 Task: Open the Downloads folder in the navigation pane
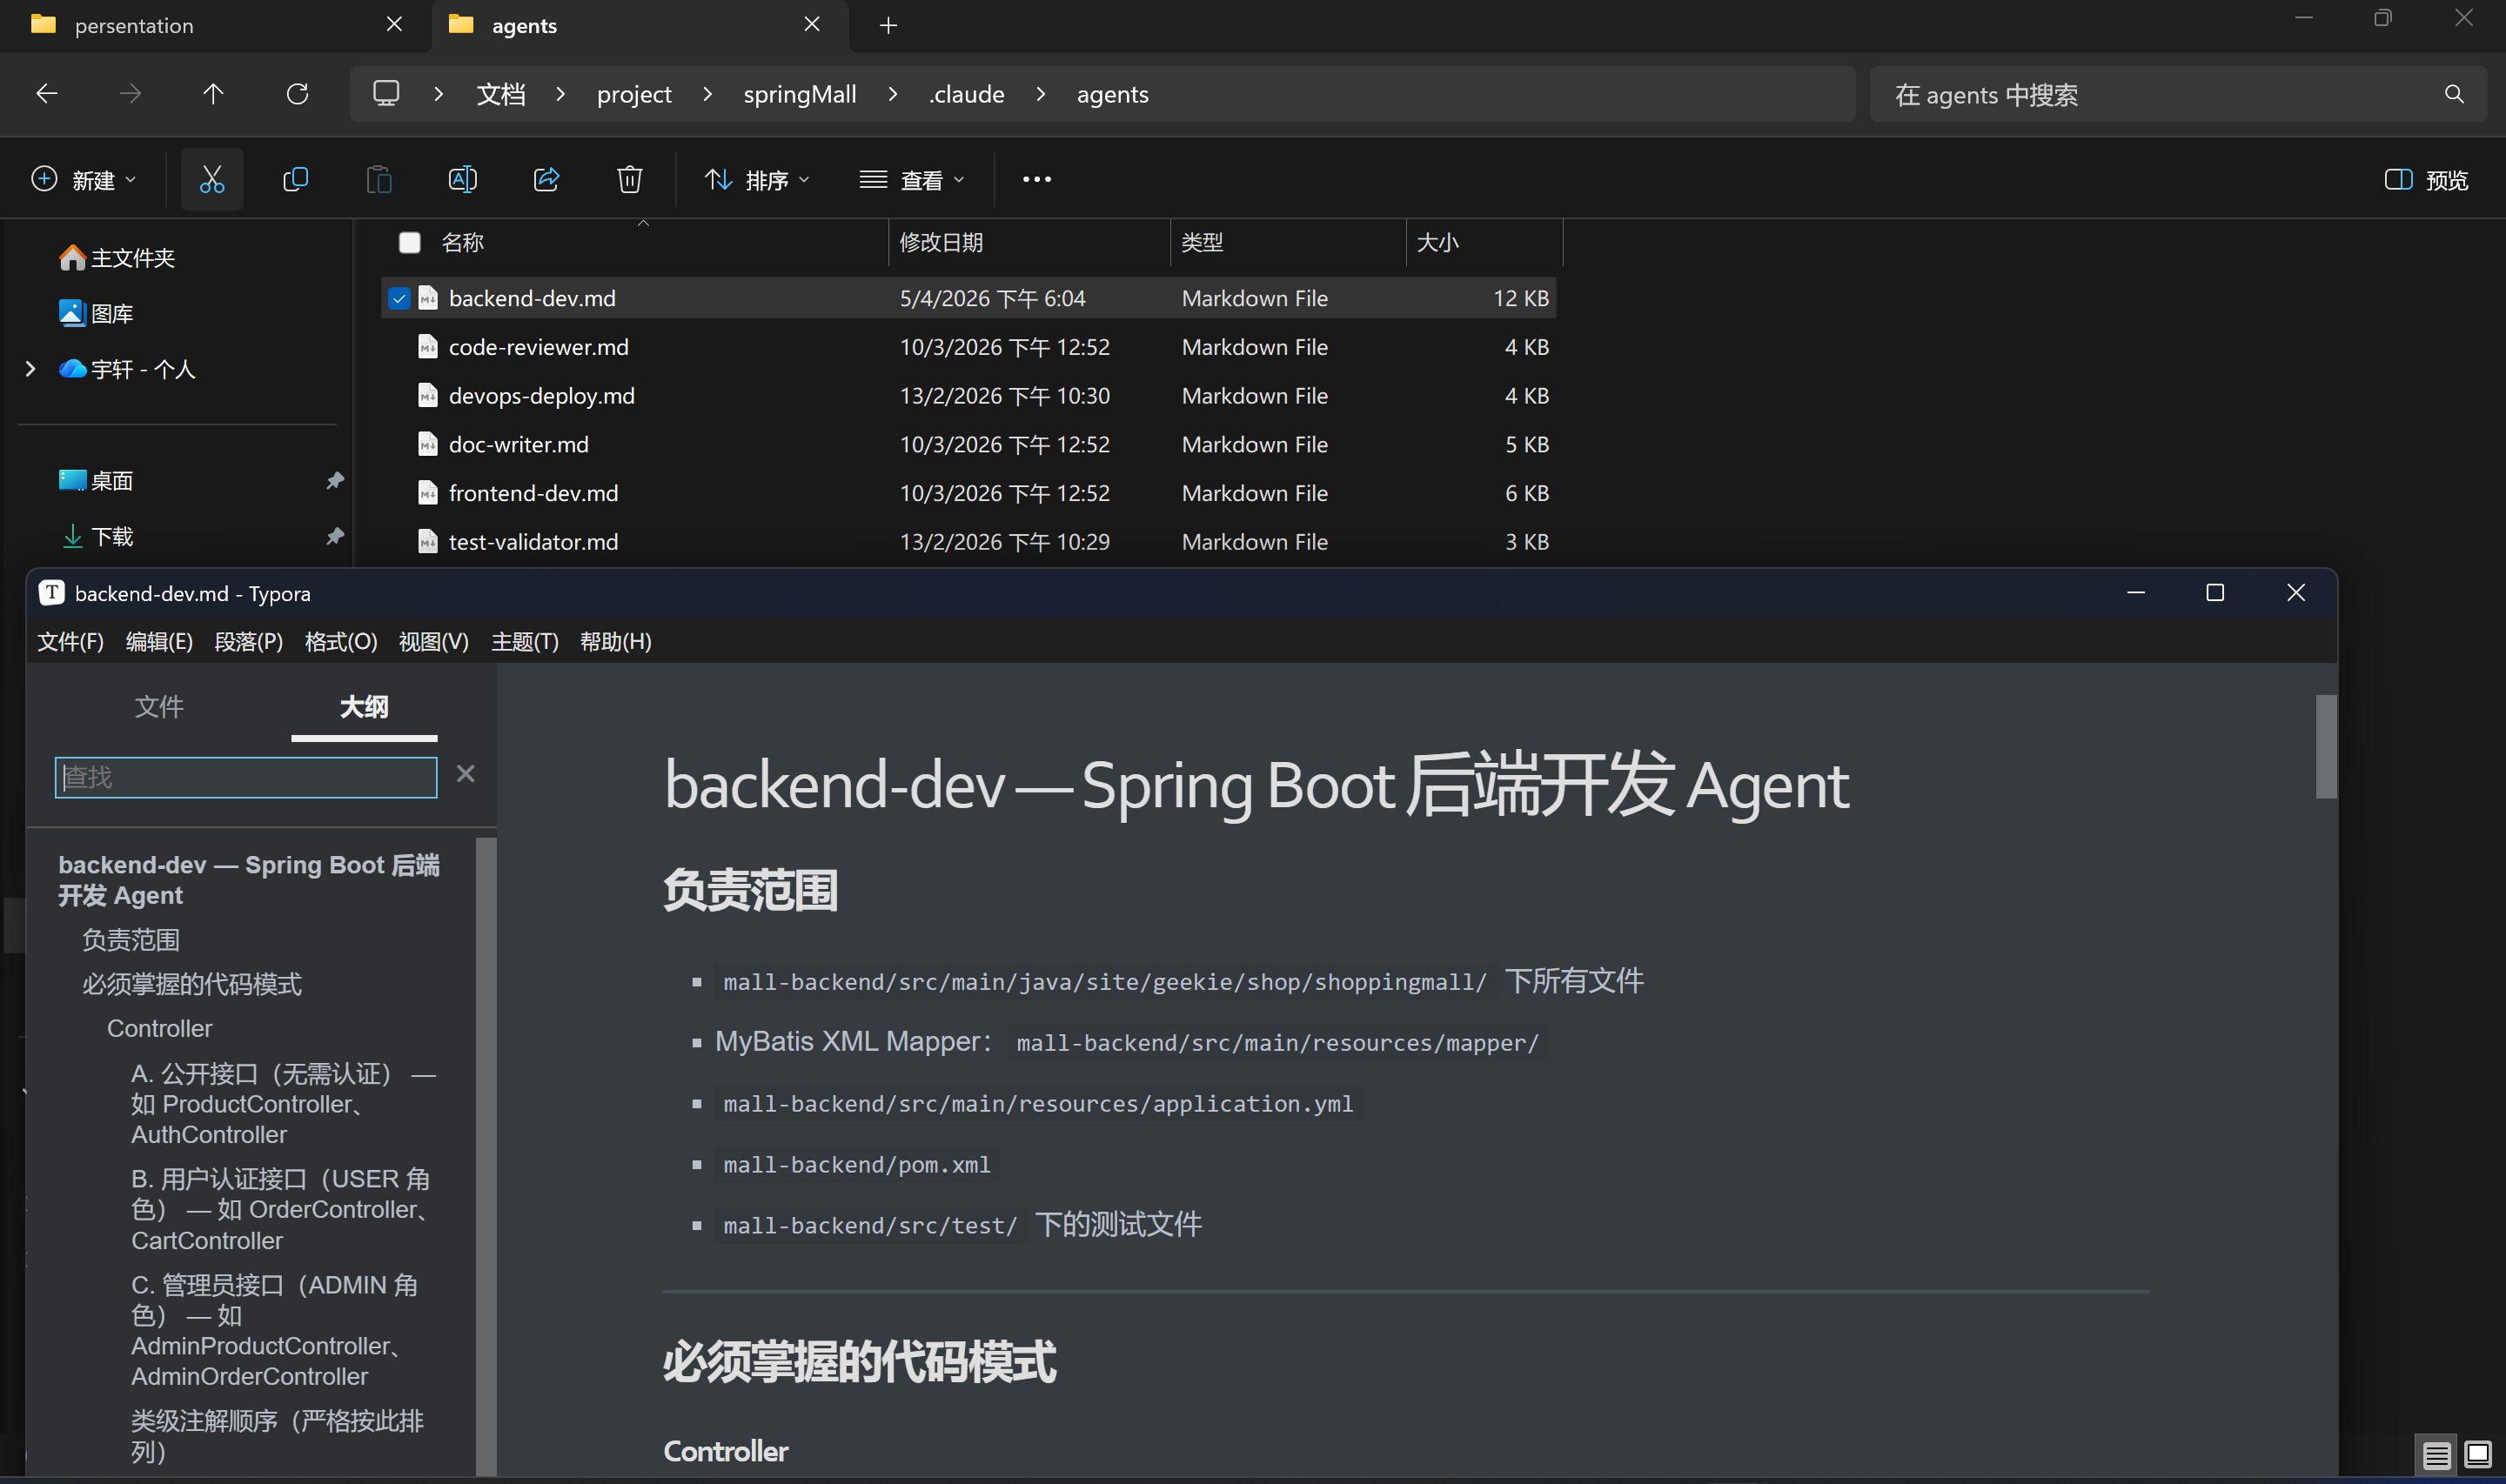click(96, 537)
